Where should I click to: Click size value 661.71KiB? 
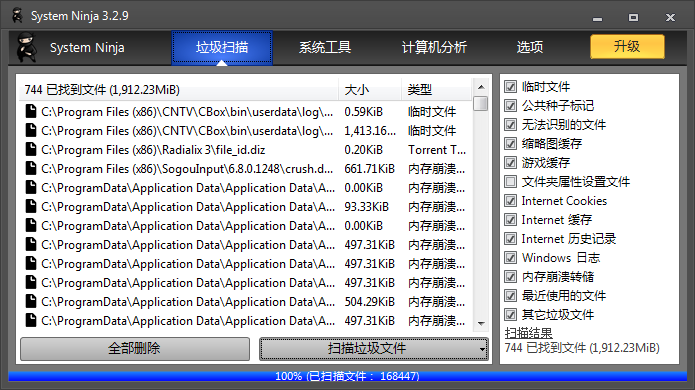(x=369, y=169)
